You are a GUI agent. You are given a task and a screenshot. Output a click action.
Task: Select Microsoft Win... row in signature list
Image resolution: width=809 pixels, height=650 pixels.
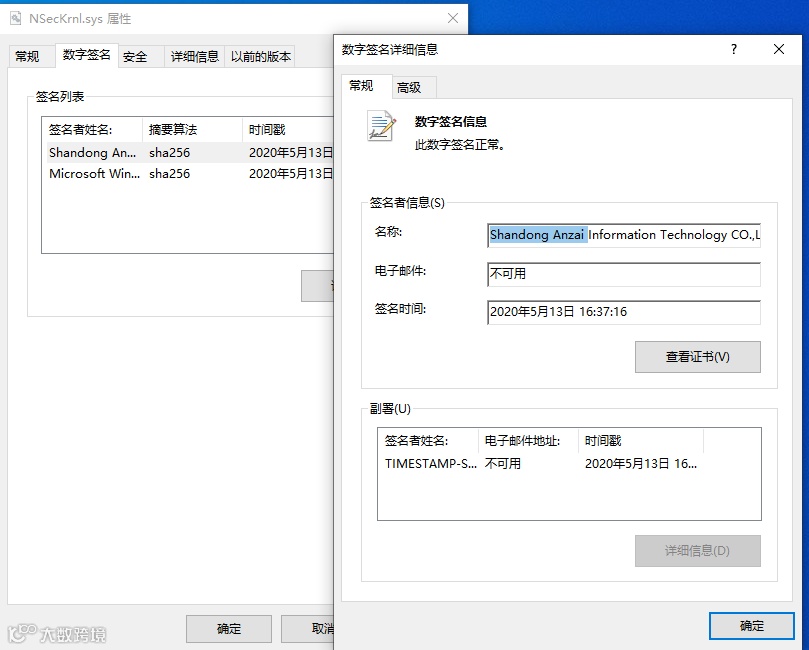pyautogui.click(x=190, y=174)
